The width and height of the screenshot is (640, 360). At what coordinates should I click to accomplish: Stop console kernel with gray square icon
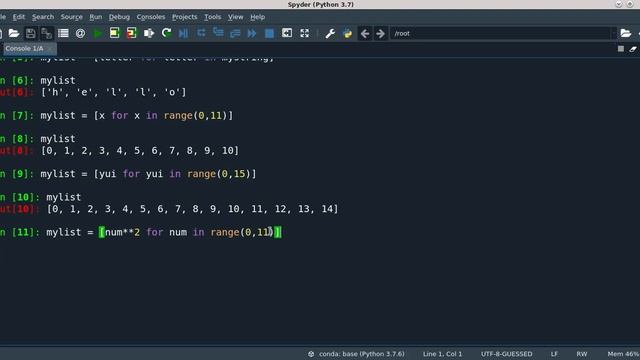(x=621, y=49)
